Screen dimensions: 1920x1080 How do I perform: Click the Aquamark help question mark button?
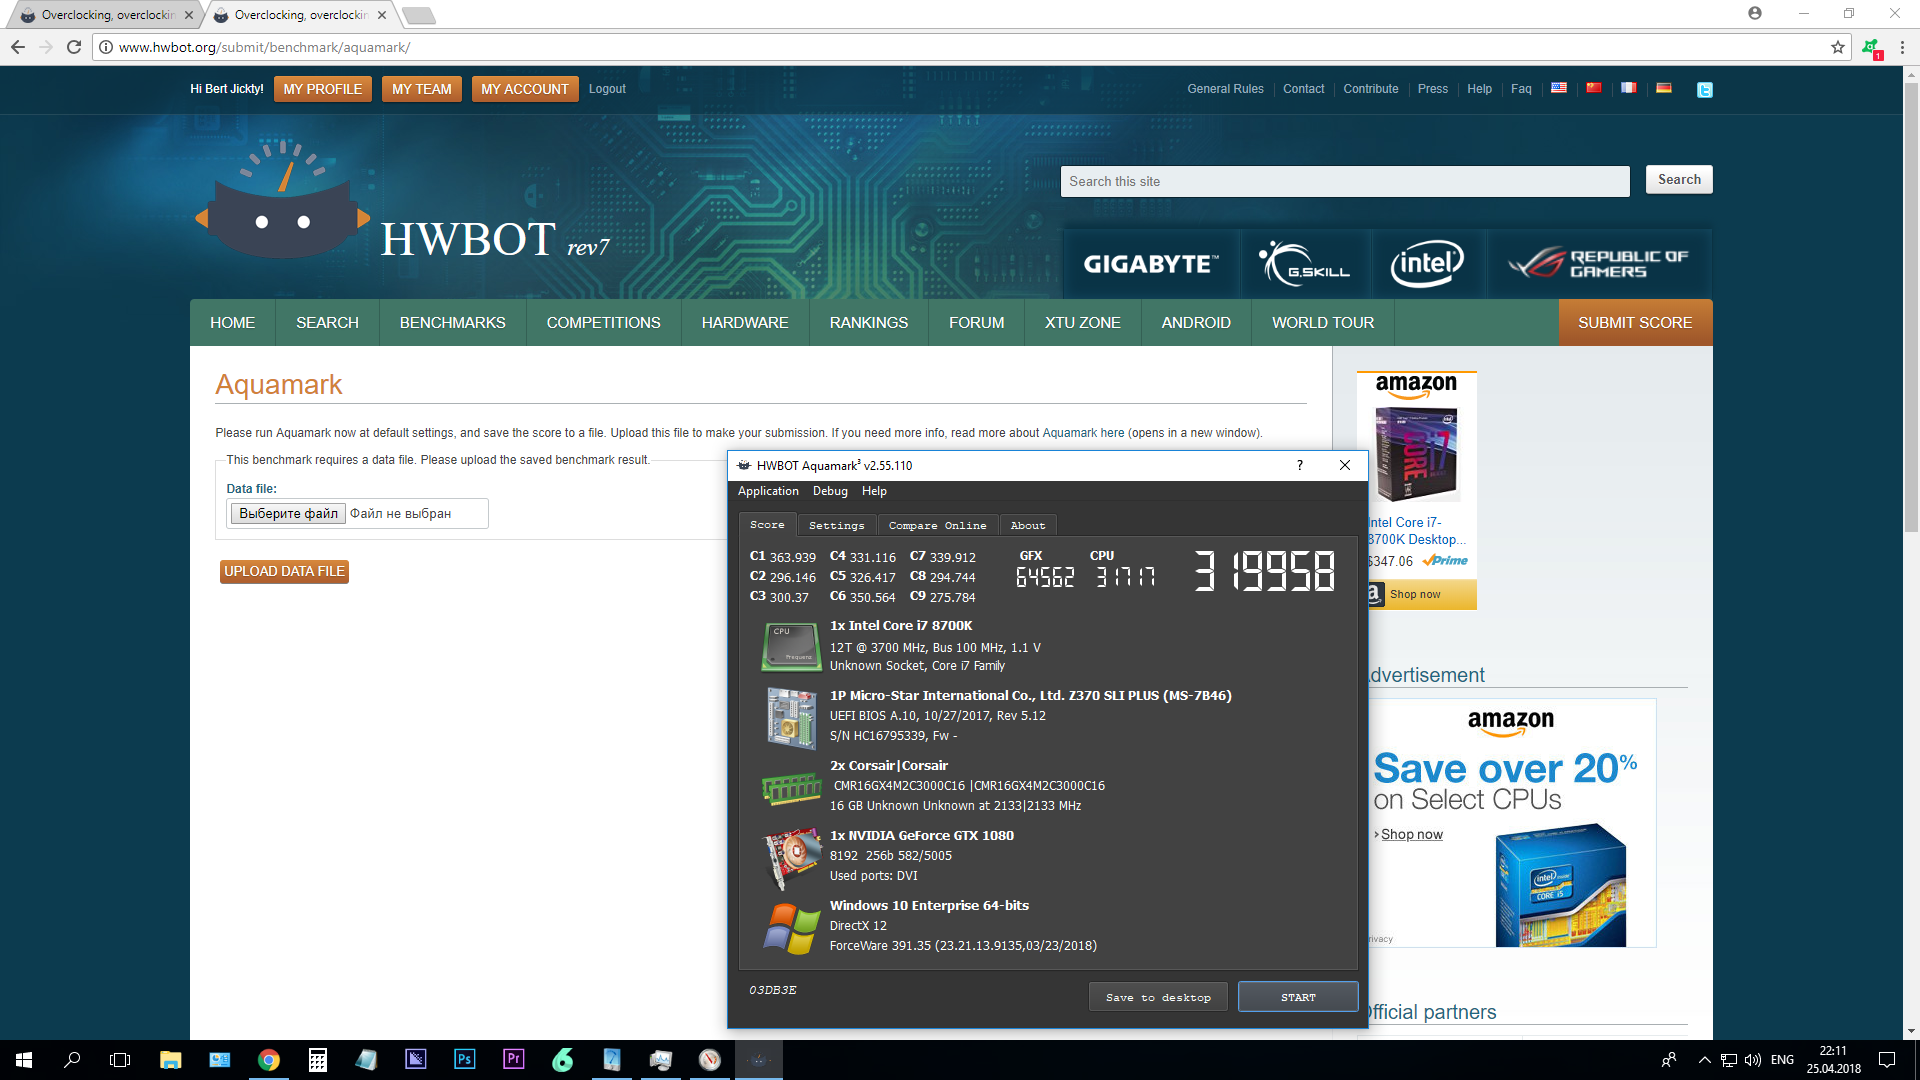1299,465
